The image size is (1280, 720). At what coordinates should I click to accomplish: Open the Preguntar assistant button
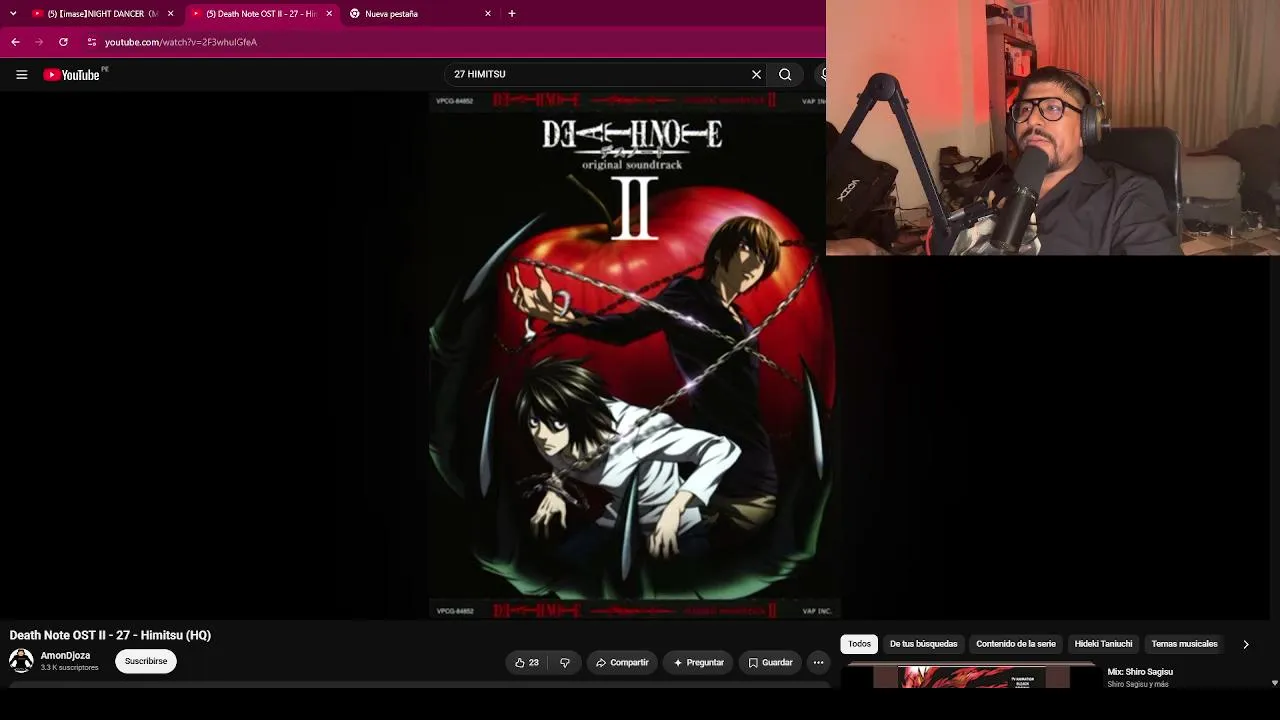point(698,662)
